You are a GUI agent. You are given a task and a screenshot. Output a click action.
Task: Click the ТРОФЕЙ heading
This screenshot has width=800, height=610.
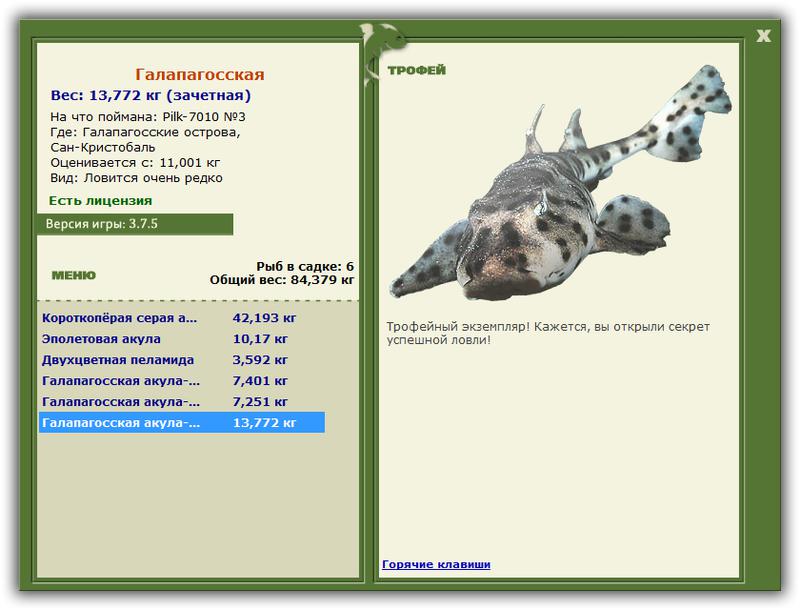click(x=416, y=70)
